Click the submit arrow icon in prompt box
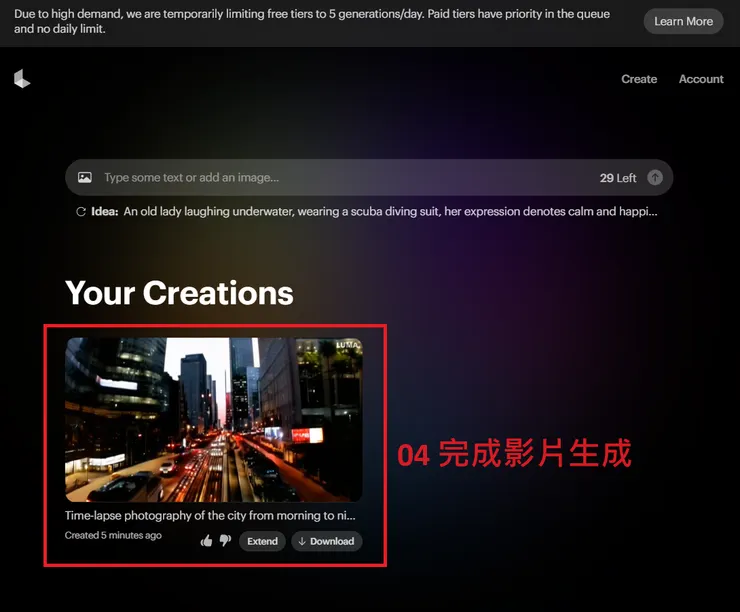 click(655, 177)
